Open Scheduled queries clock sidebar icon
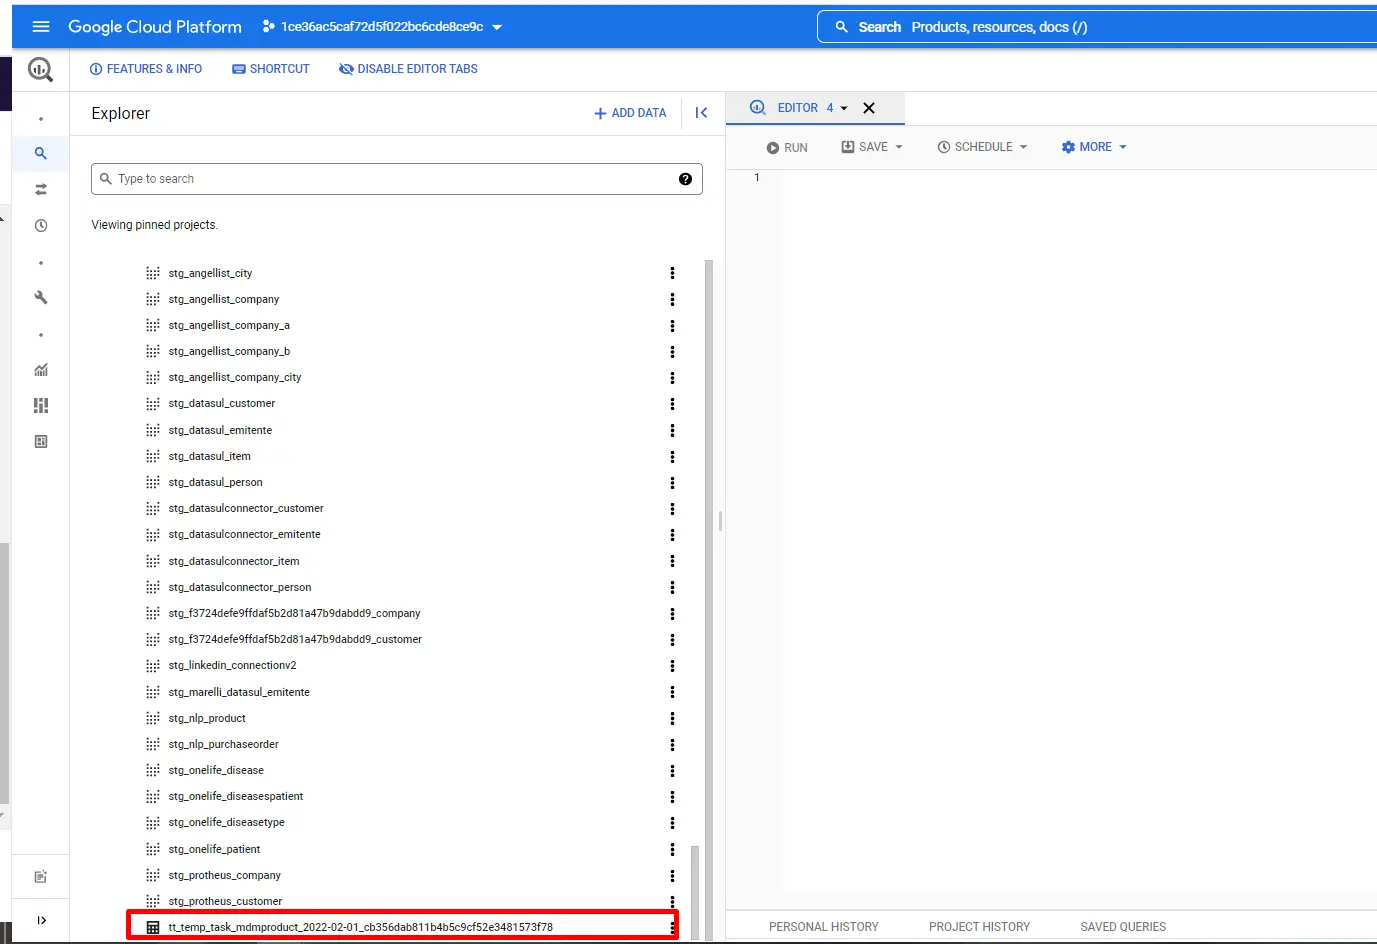 (41, 226)
